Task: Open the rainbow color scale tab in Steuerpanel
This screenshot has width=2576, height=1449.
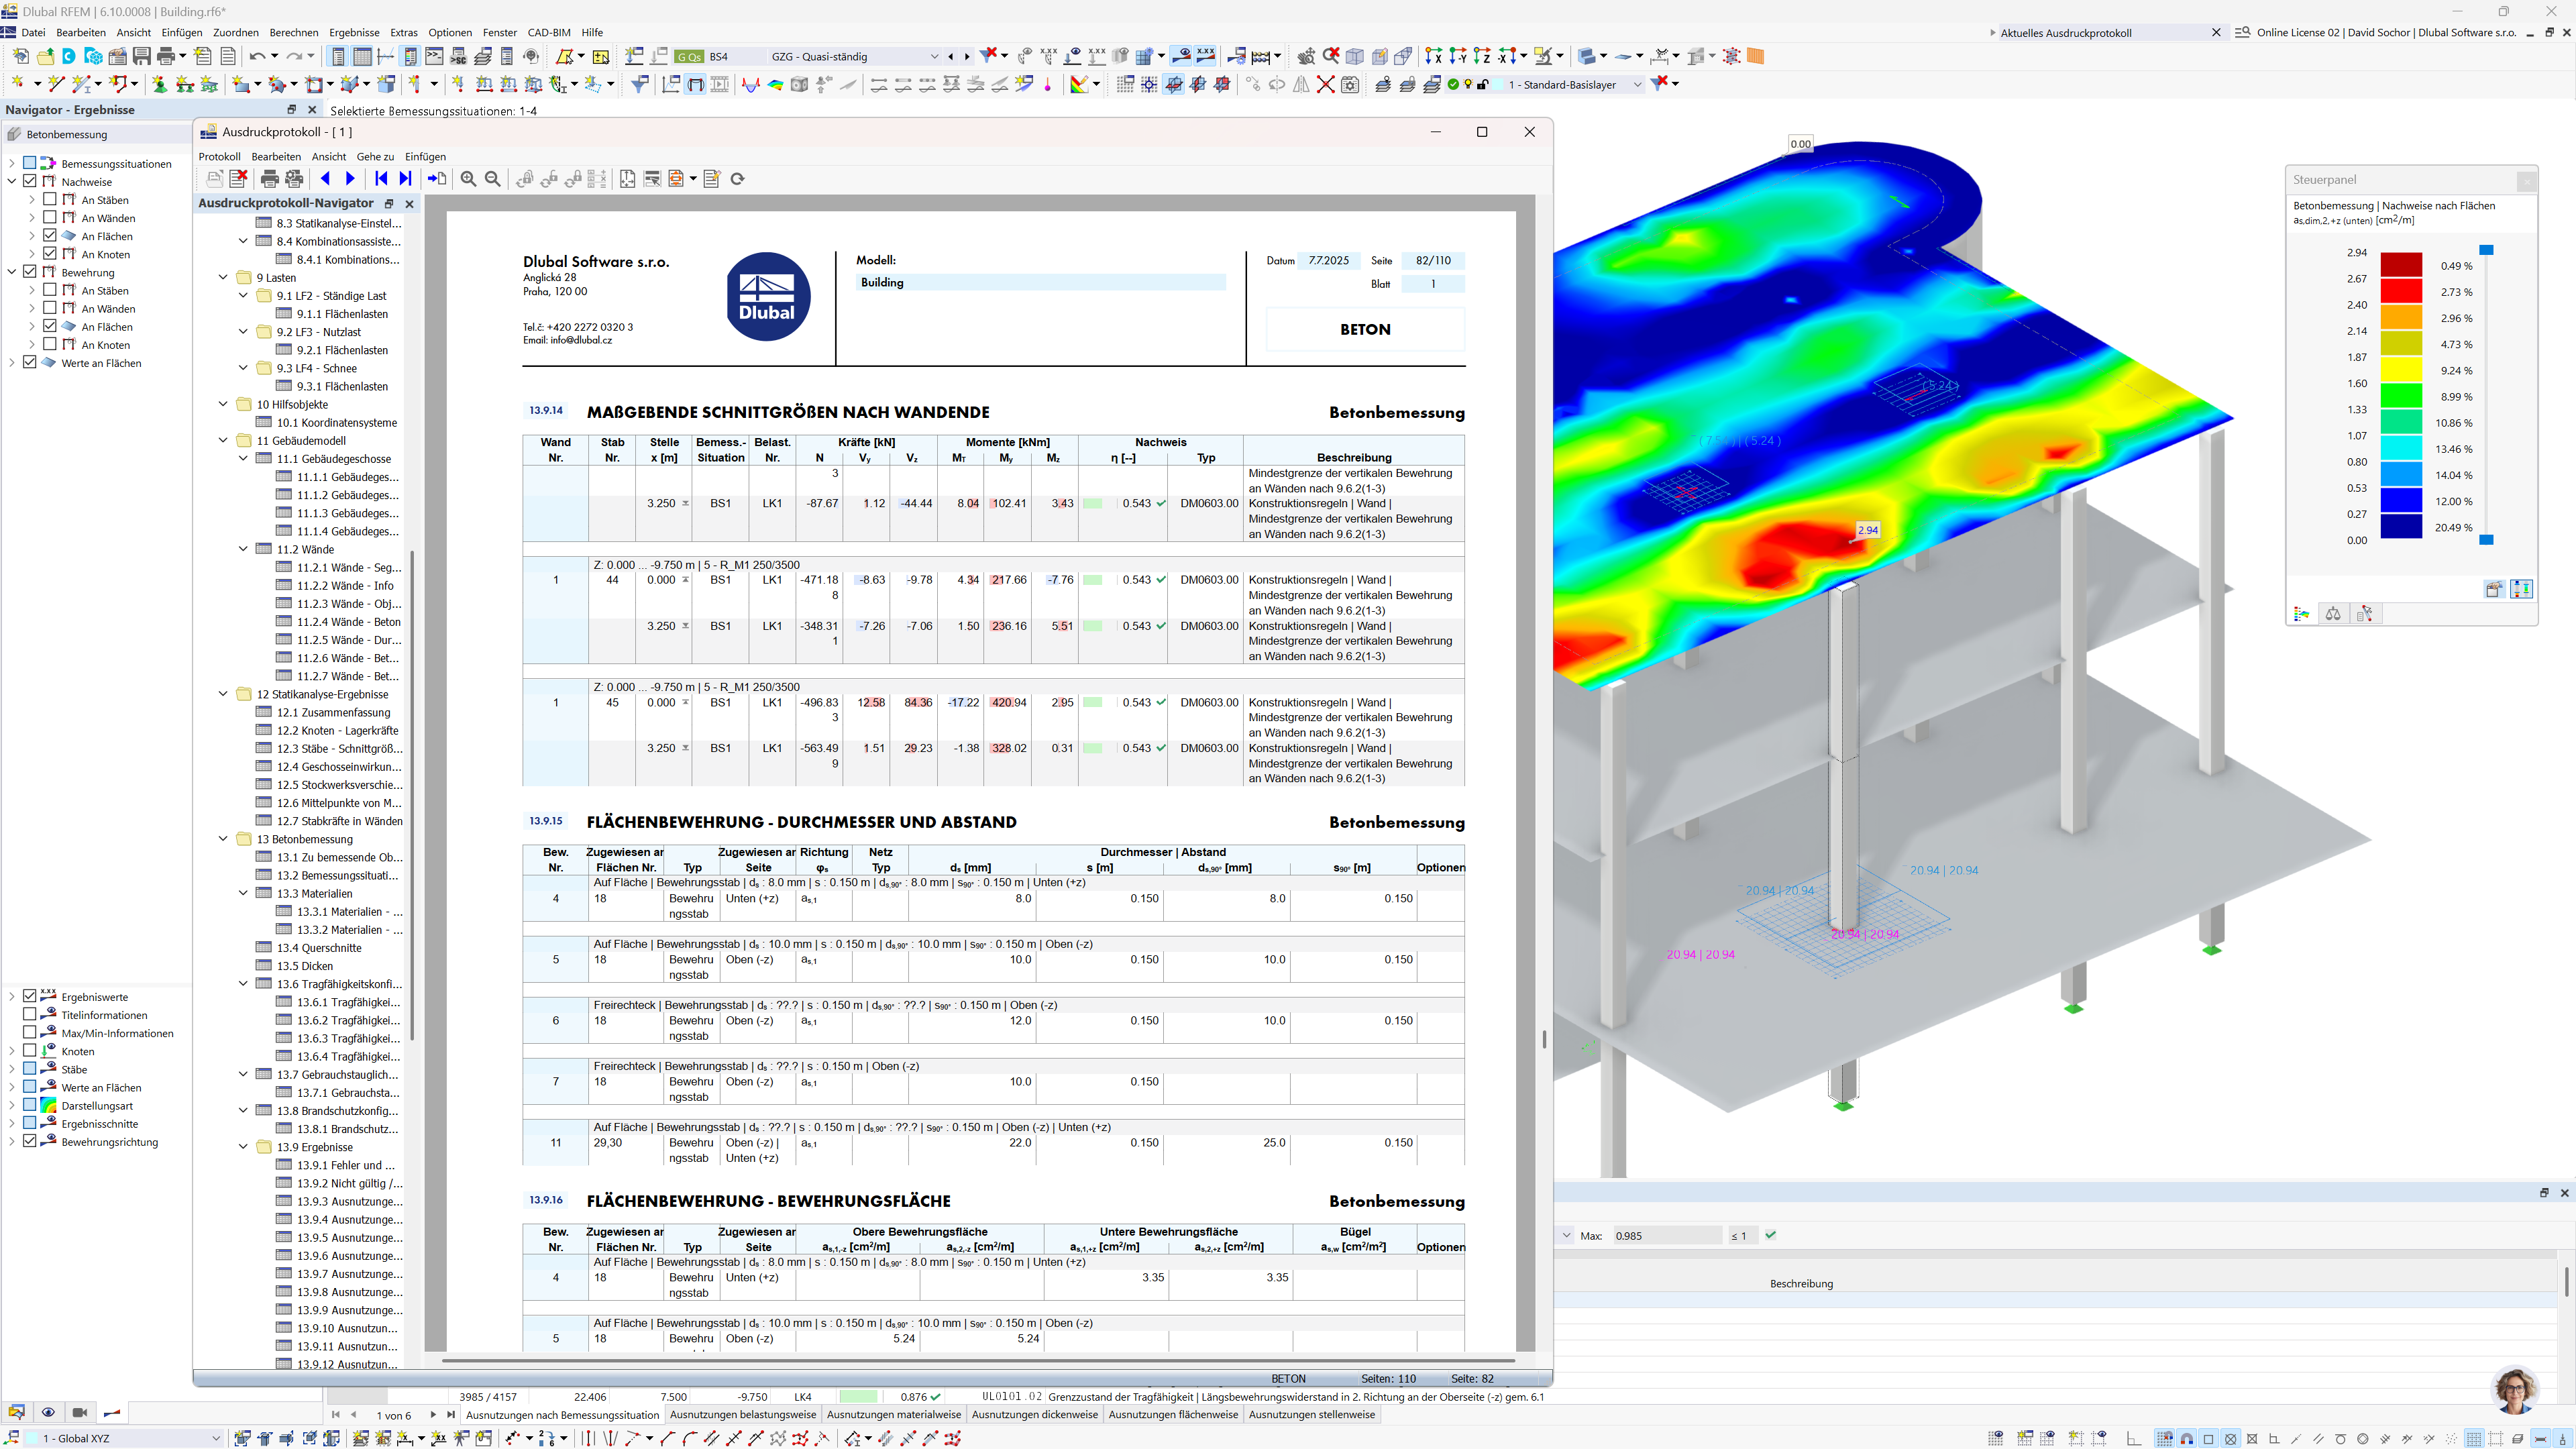Action: click(x=2301, y=613)
